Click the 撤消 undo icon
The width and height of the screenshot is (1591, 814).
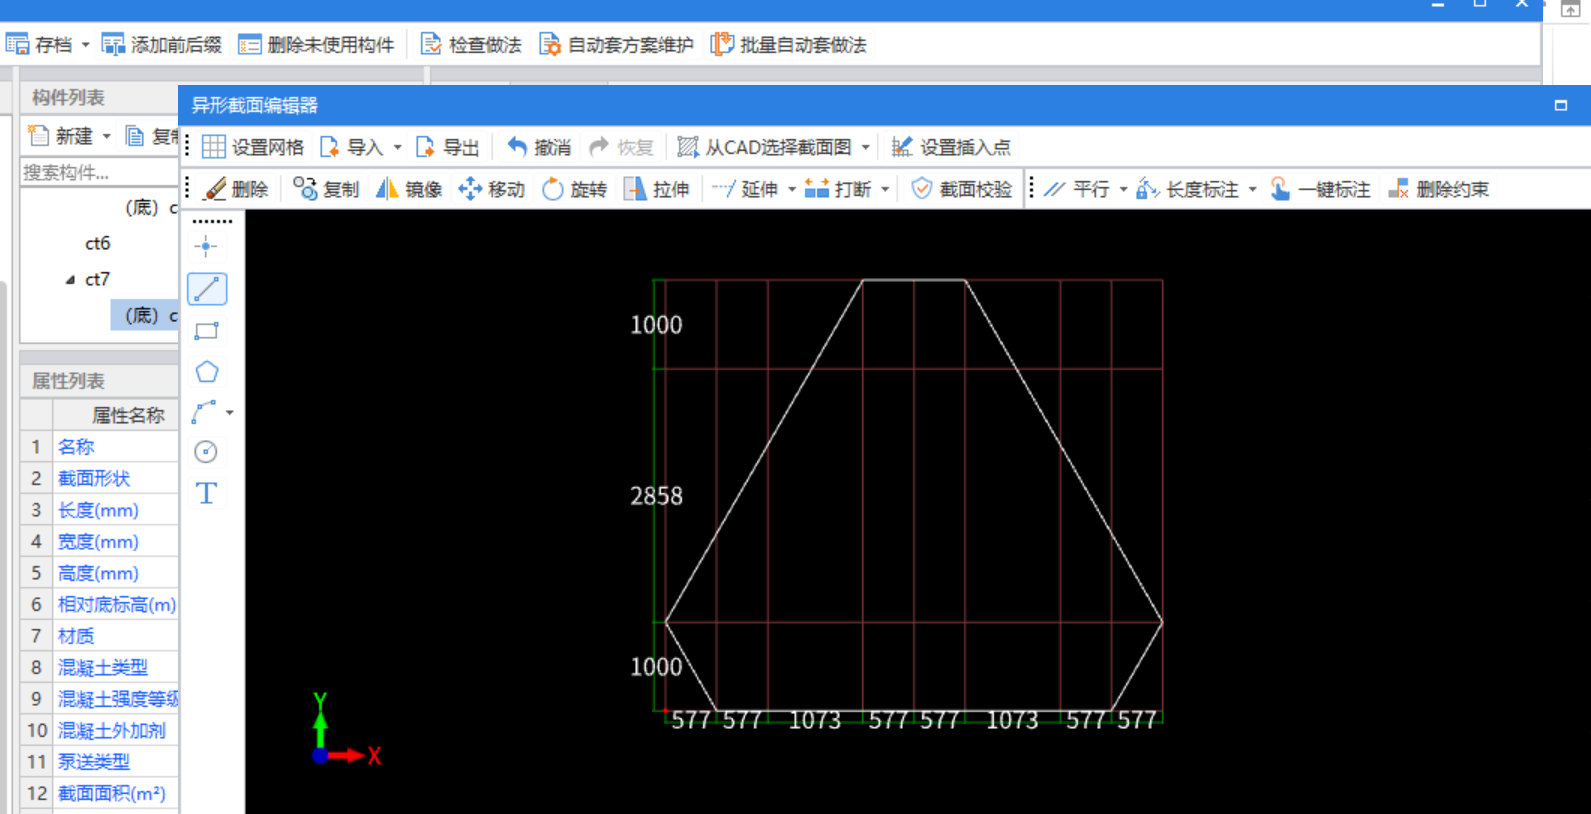point(516,147)
